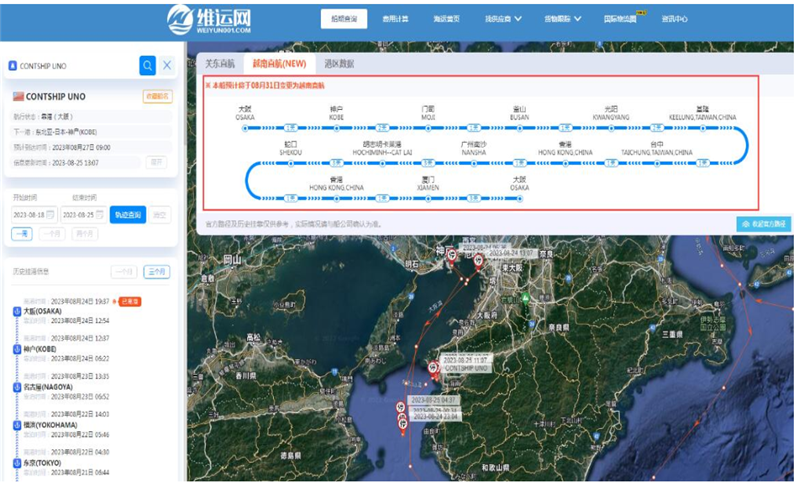Image resolution: width=800 pixels, height=486 pixels.
Task: Click the teal collapse official route button
Action: click(763, 224)
